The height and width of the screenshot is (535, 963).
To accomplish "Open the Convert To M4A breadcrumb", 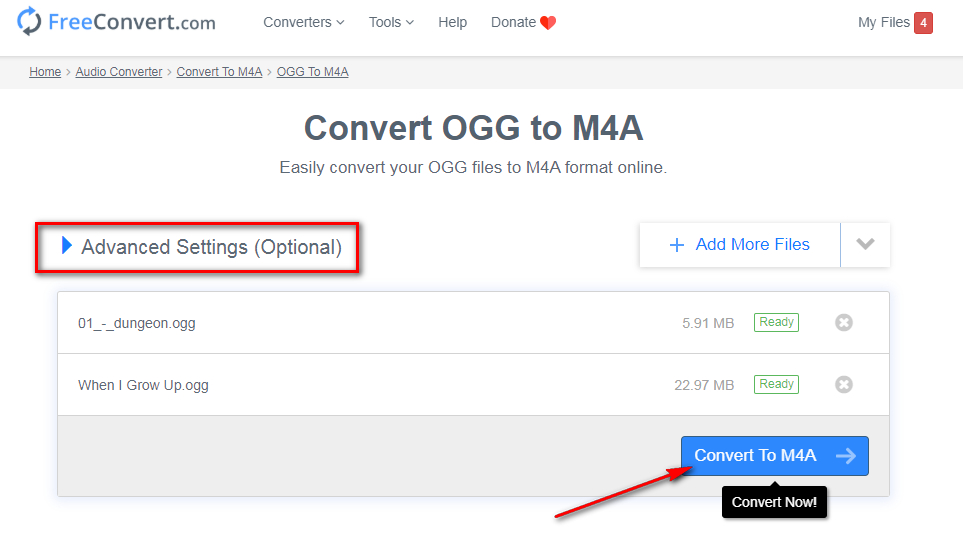I will click(219, 72).
